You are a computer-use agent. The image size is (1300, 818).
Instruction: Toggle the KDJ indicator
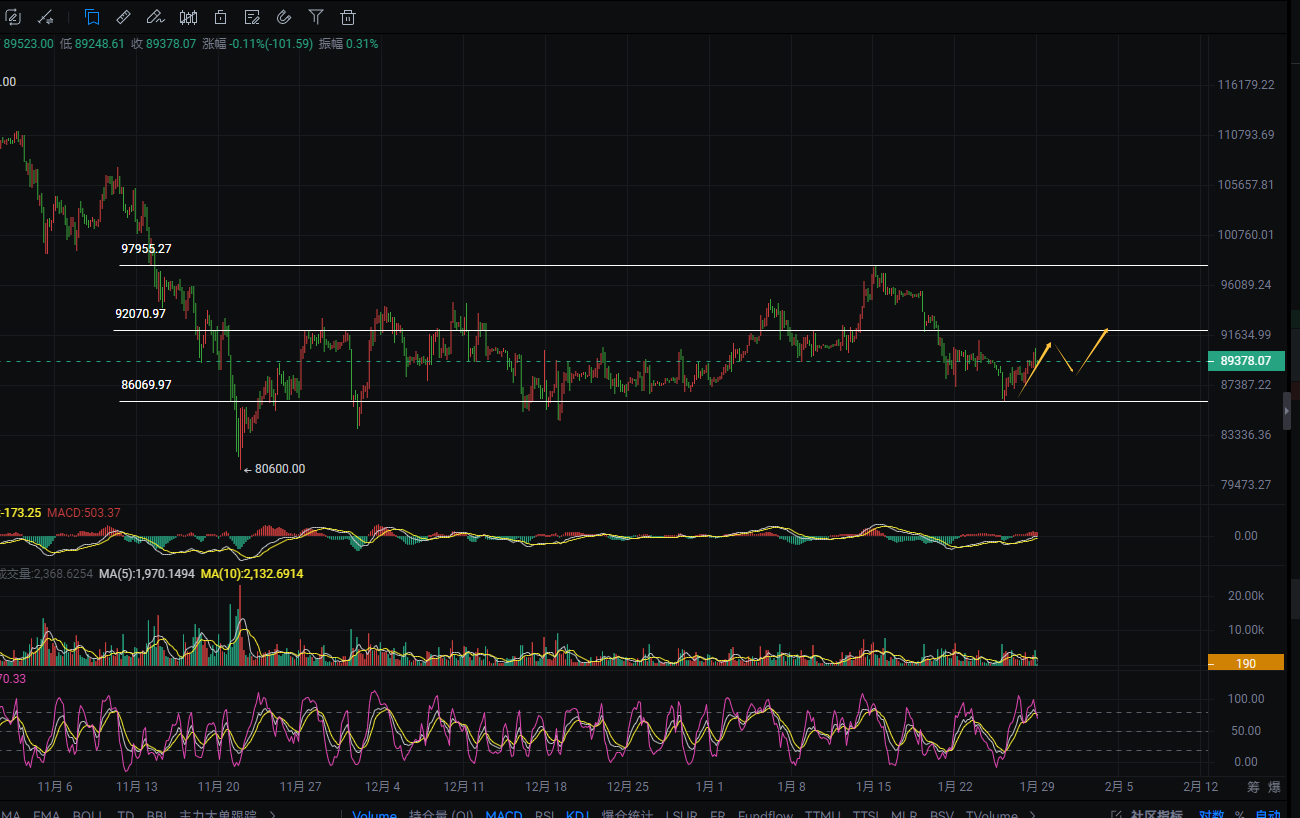578,814
